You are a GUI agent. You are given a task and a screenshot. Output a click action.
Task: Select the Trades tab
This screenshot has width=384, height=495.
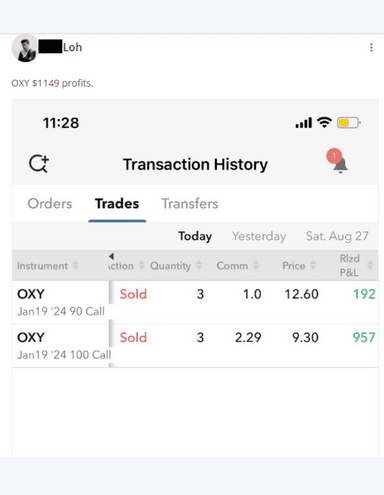117,204
